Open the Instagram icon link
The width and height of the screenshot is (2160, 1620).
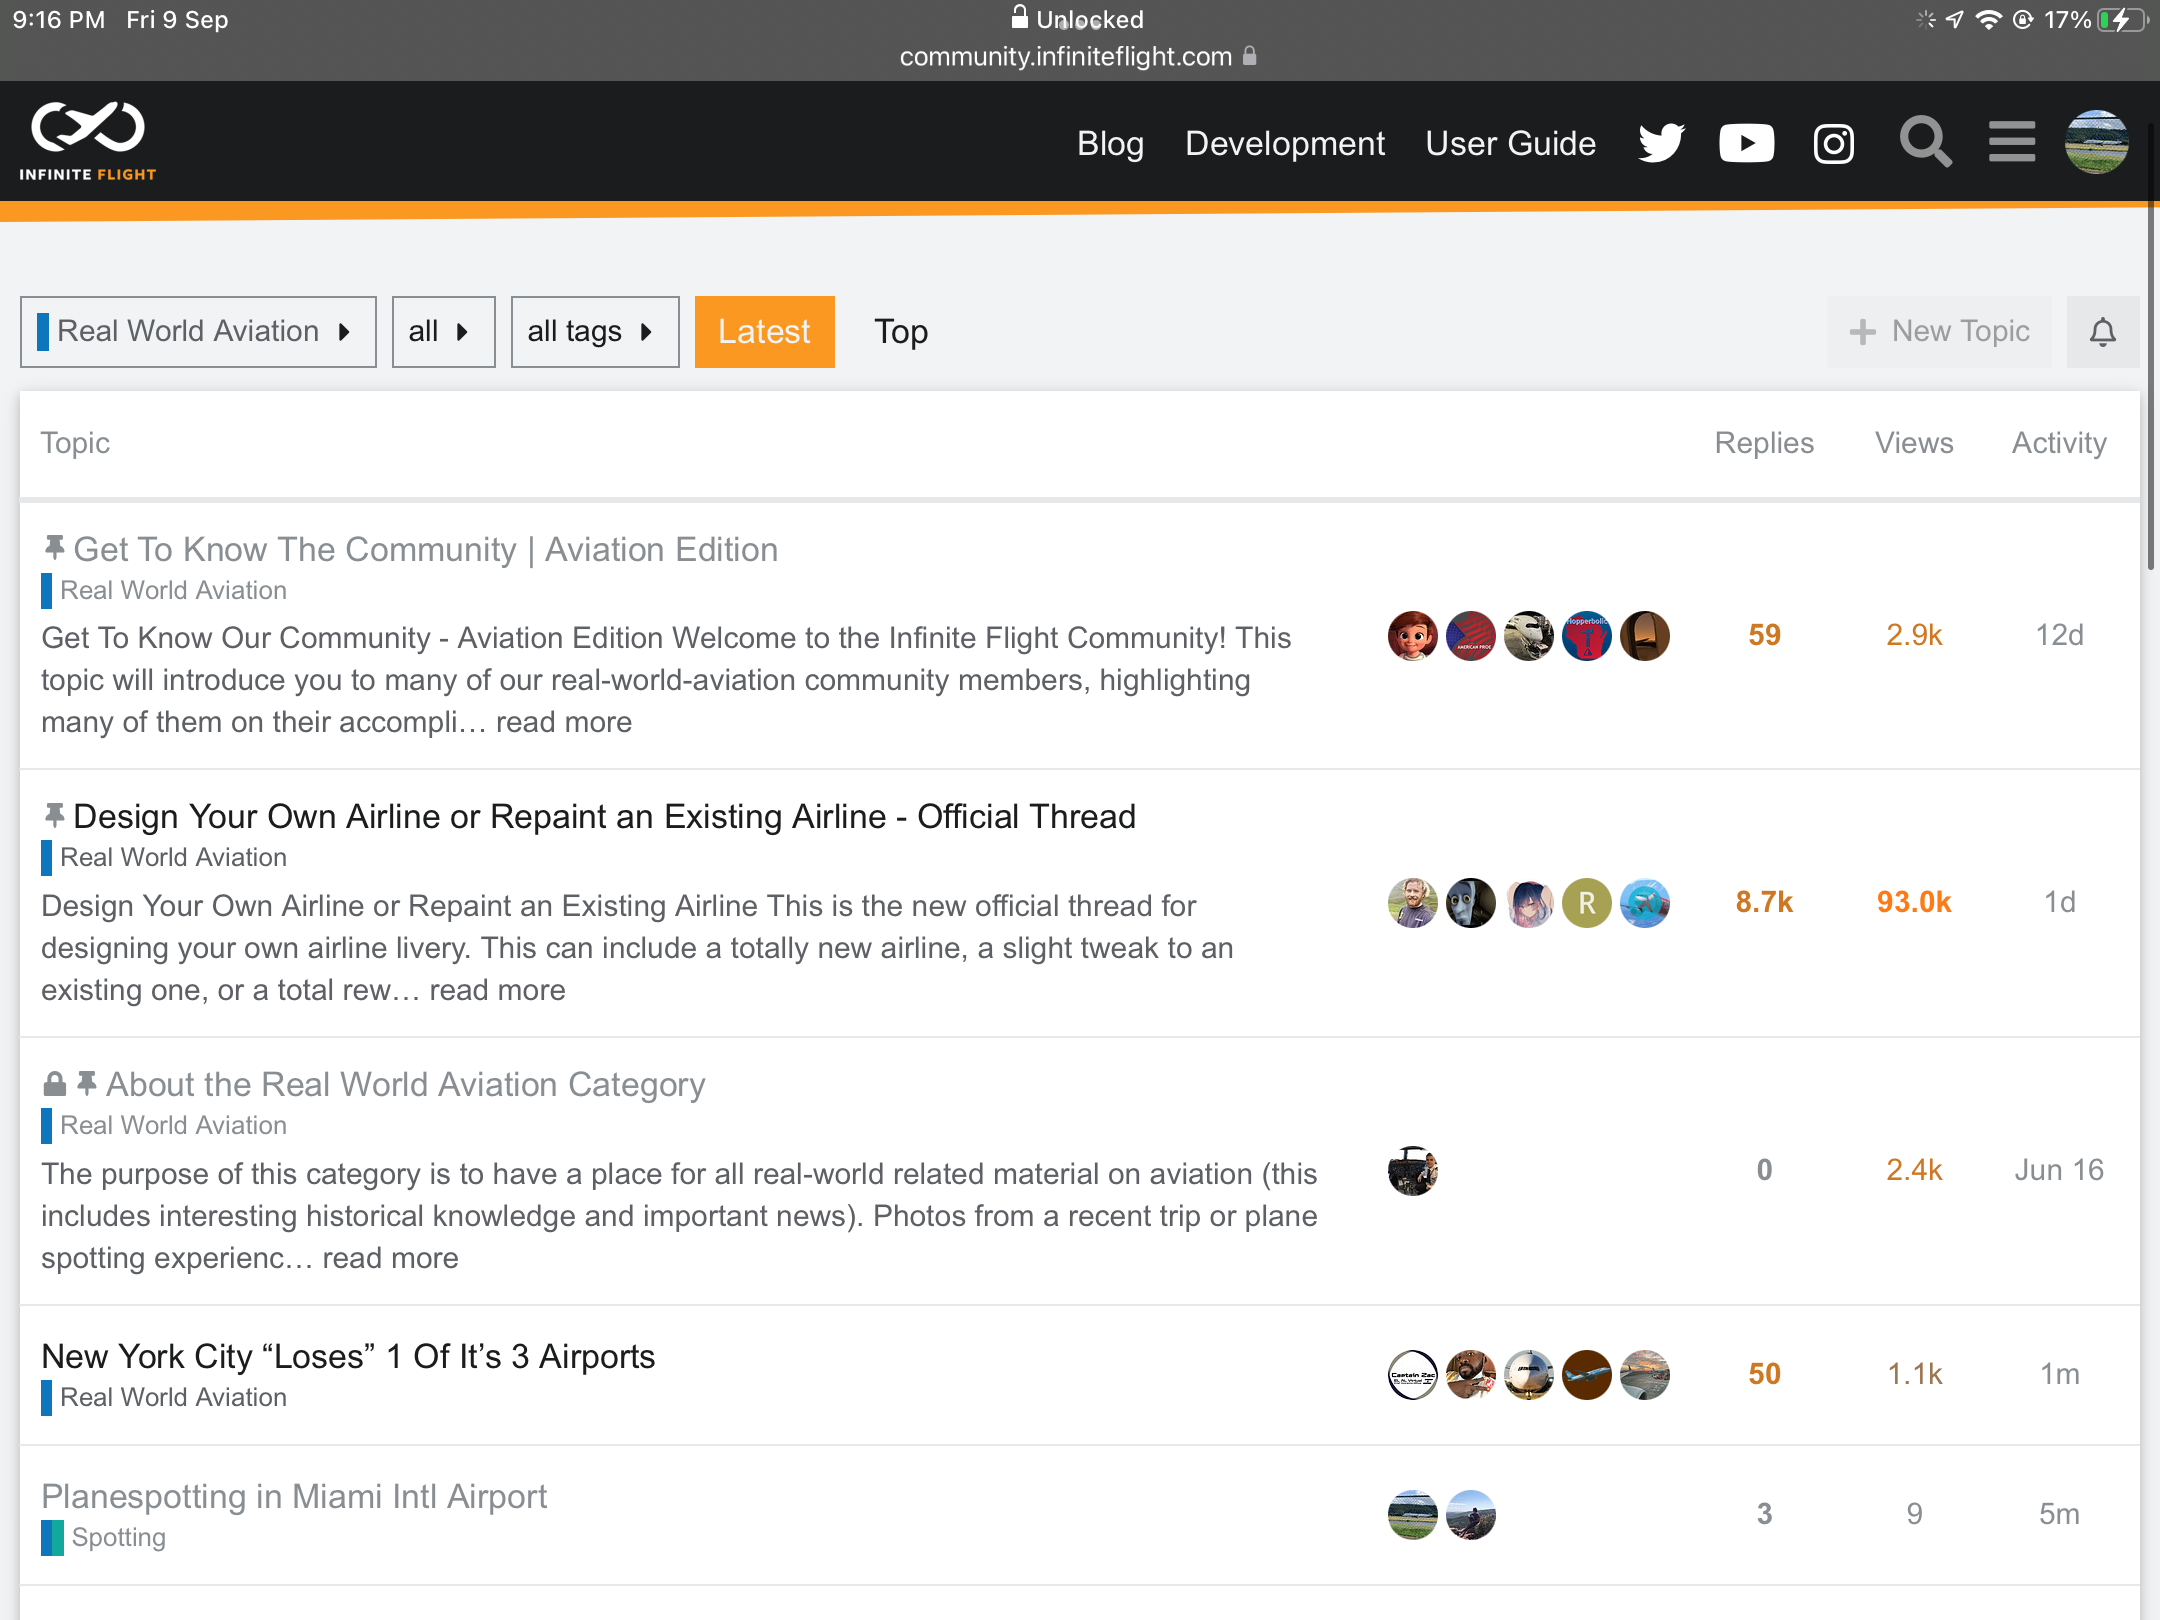point(1833,143)
